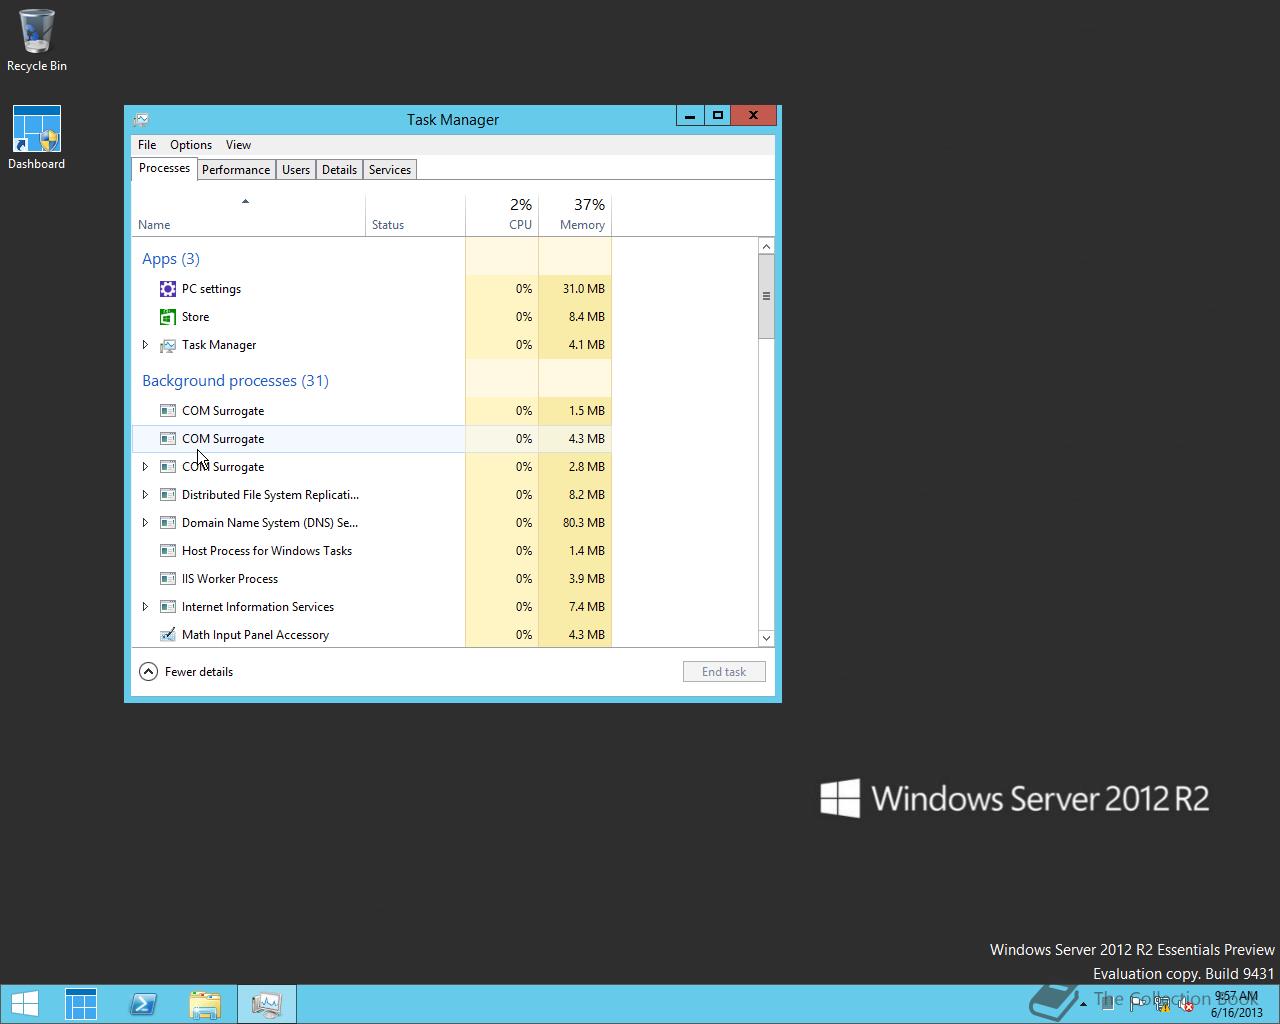Screen dimensions: 1280x1024
Task: Expand the third COM Surrogate row
Action: tap(145, 467)
